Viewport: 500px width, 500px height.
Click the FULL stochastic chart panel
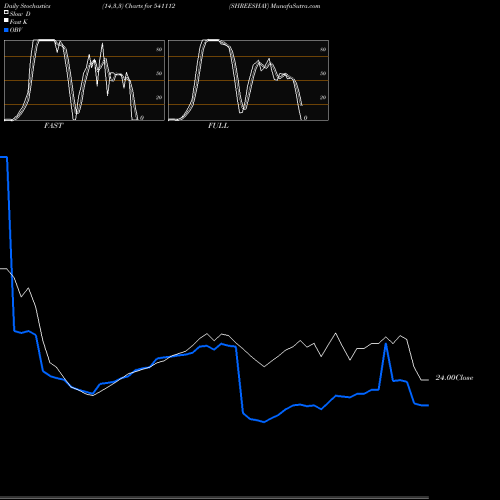(x=248, y=80)
